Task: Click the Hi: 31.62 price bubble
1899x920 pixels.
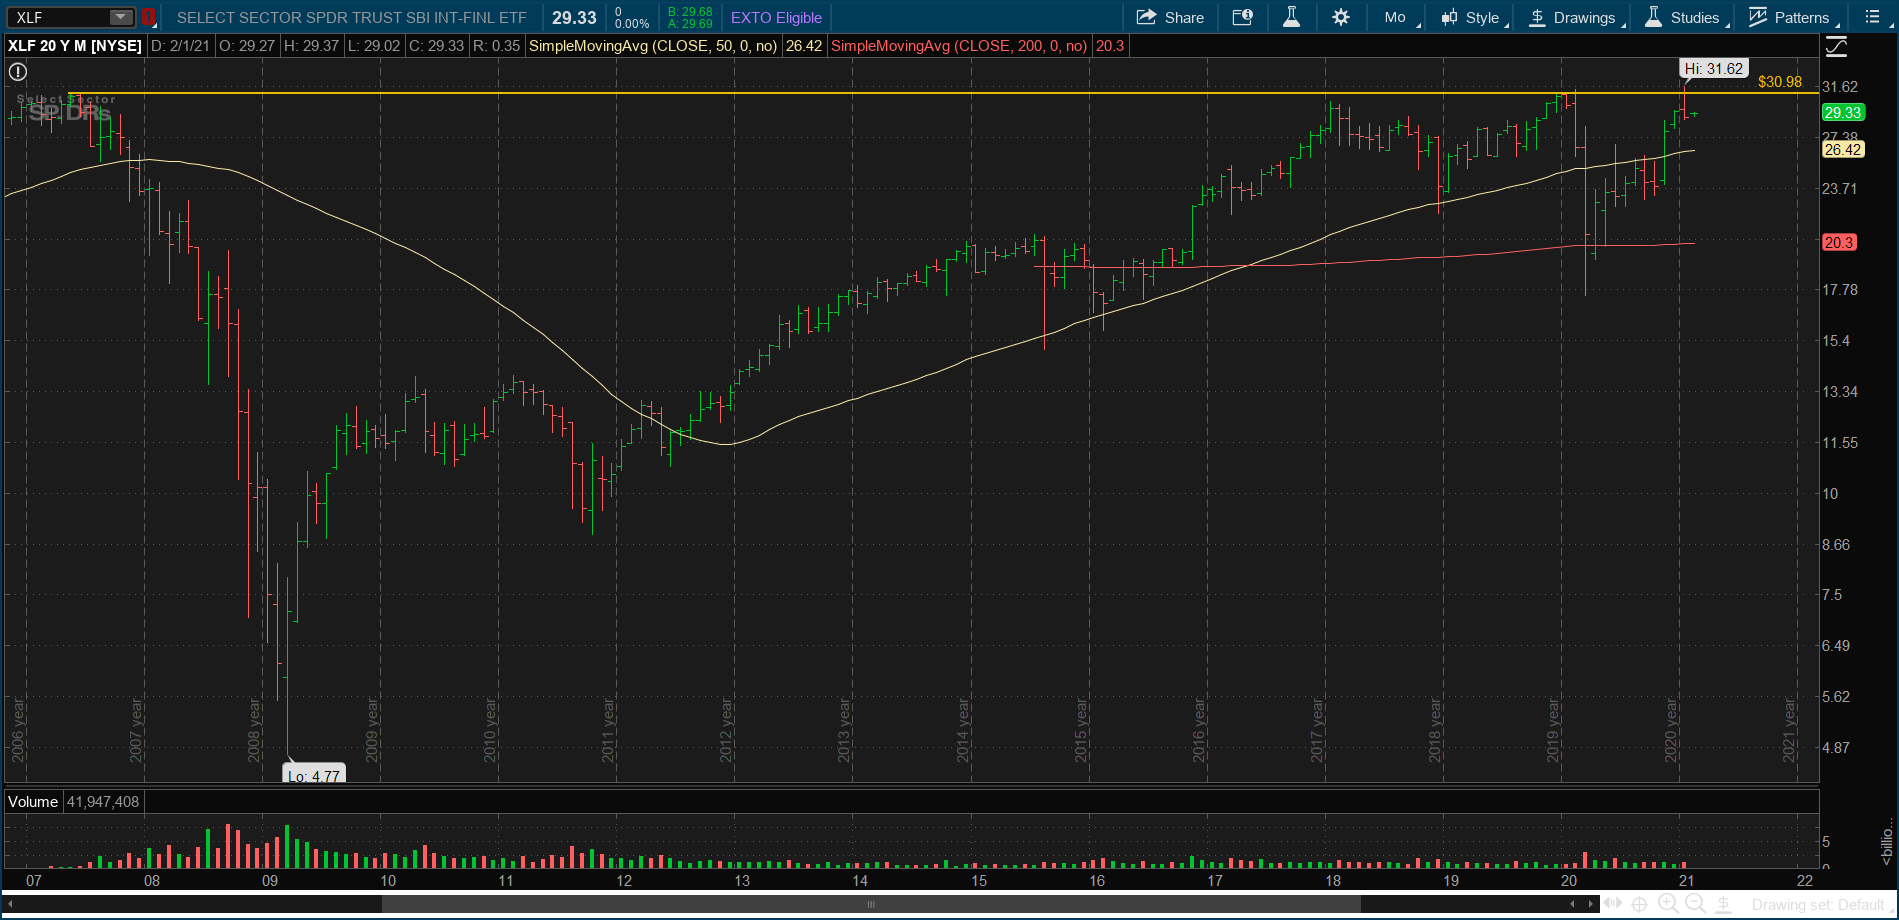Action: (1713, 69)
